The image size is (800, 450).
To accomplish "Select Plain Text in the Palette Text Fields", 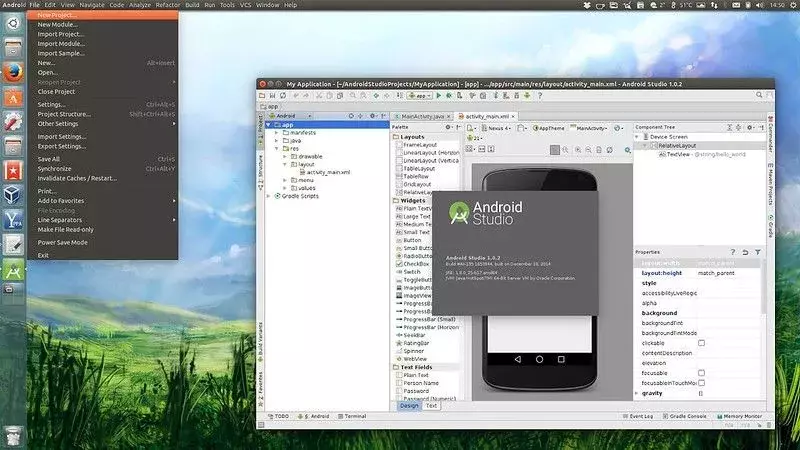I will pyautogui.click(x=412, y=375).
